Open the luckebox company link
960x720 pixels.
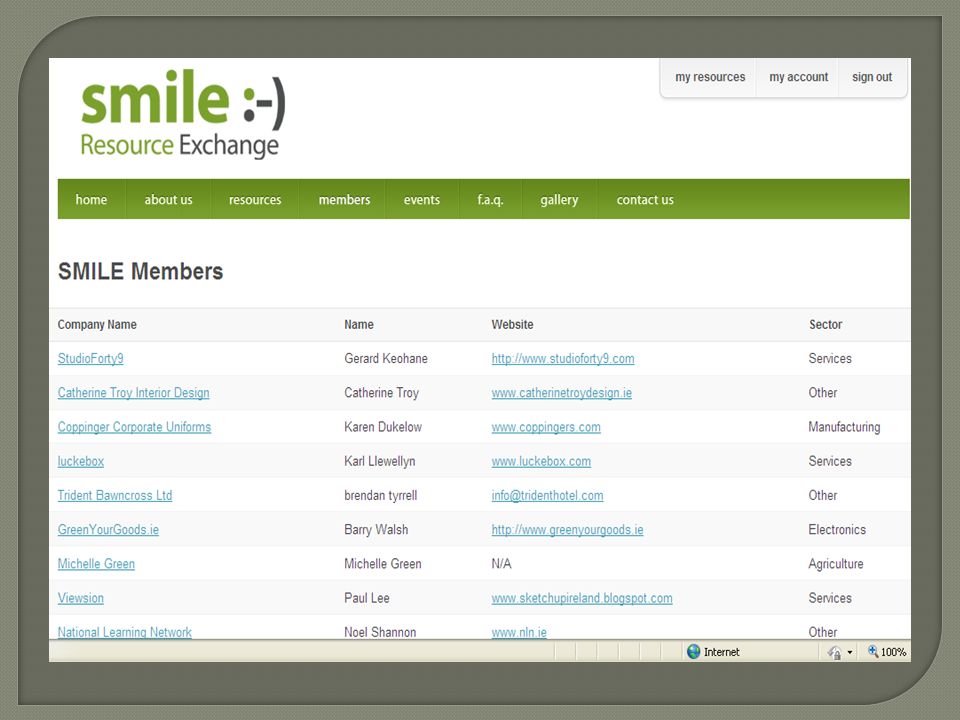point(81,462)
